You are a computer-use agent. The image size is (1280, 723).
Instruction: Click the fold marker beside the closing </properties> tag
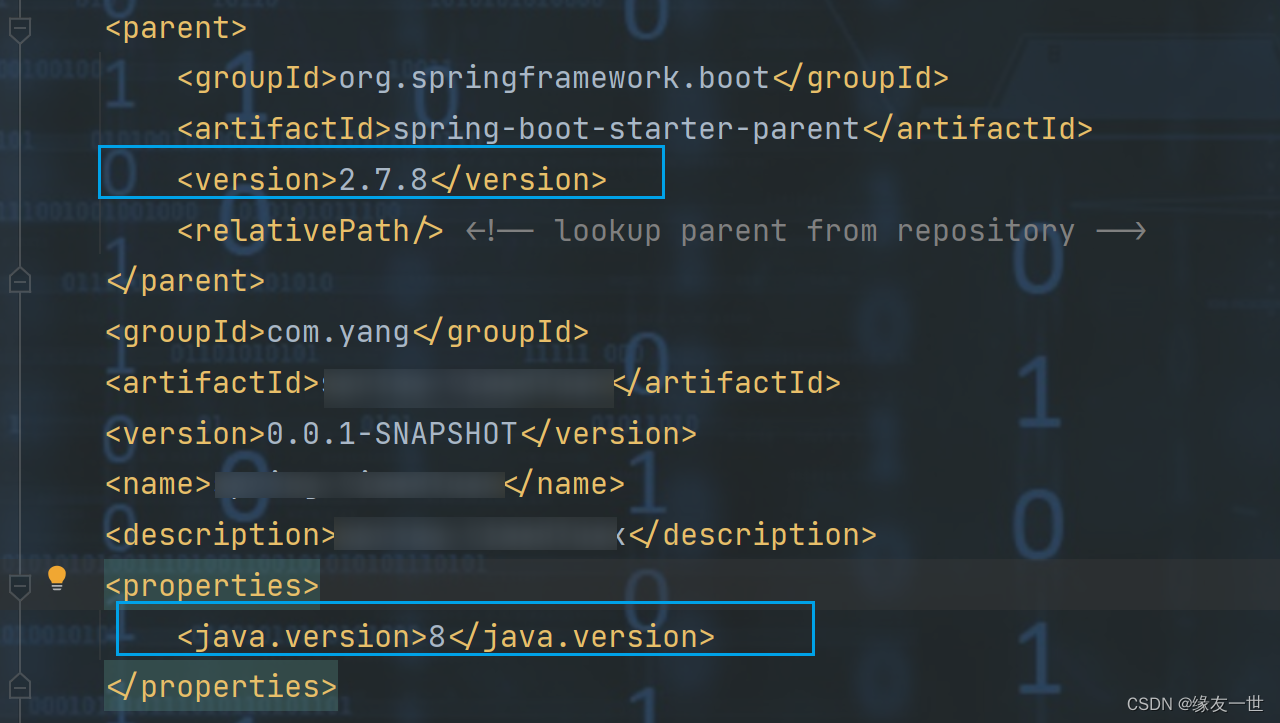pos(19,687)
